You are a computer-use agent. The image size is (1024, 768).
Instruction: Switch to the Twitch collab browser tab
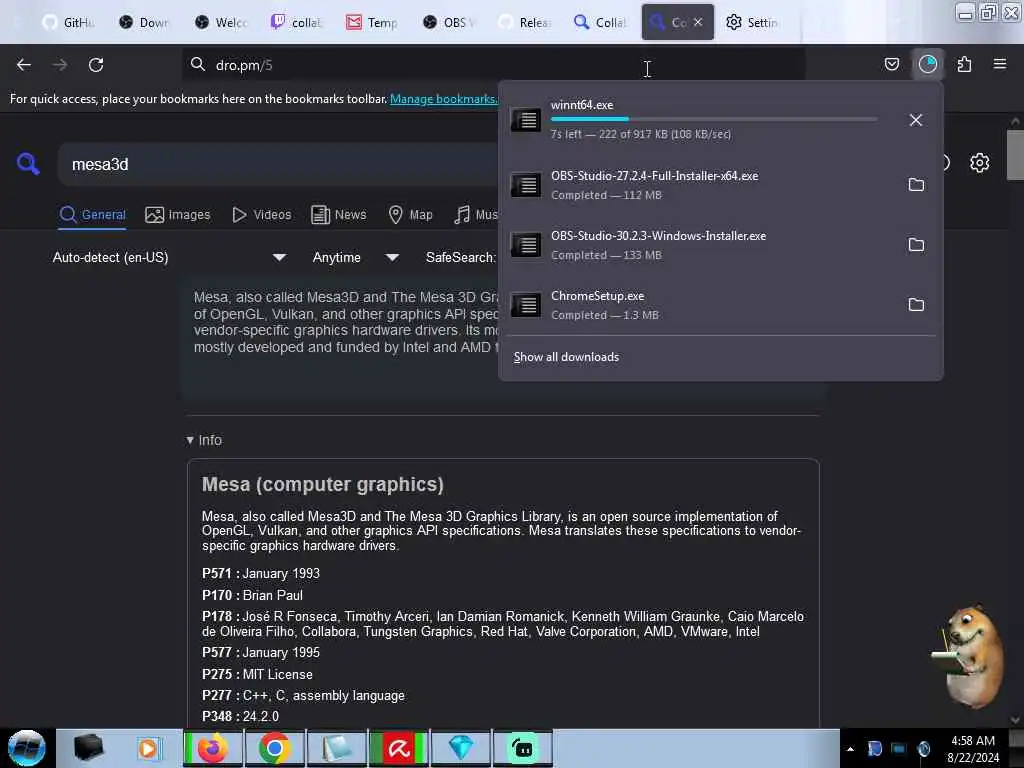point(296,22)
